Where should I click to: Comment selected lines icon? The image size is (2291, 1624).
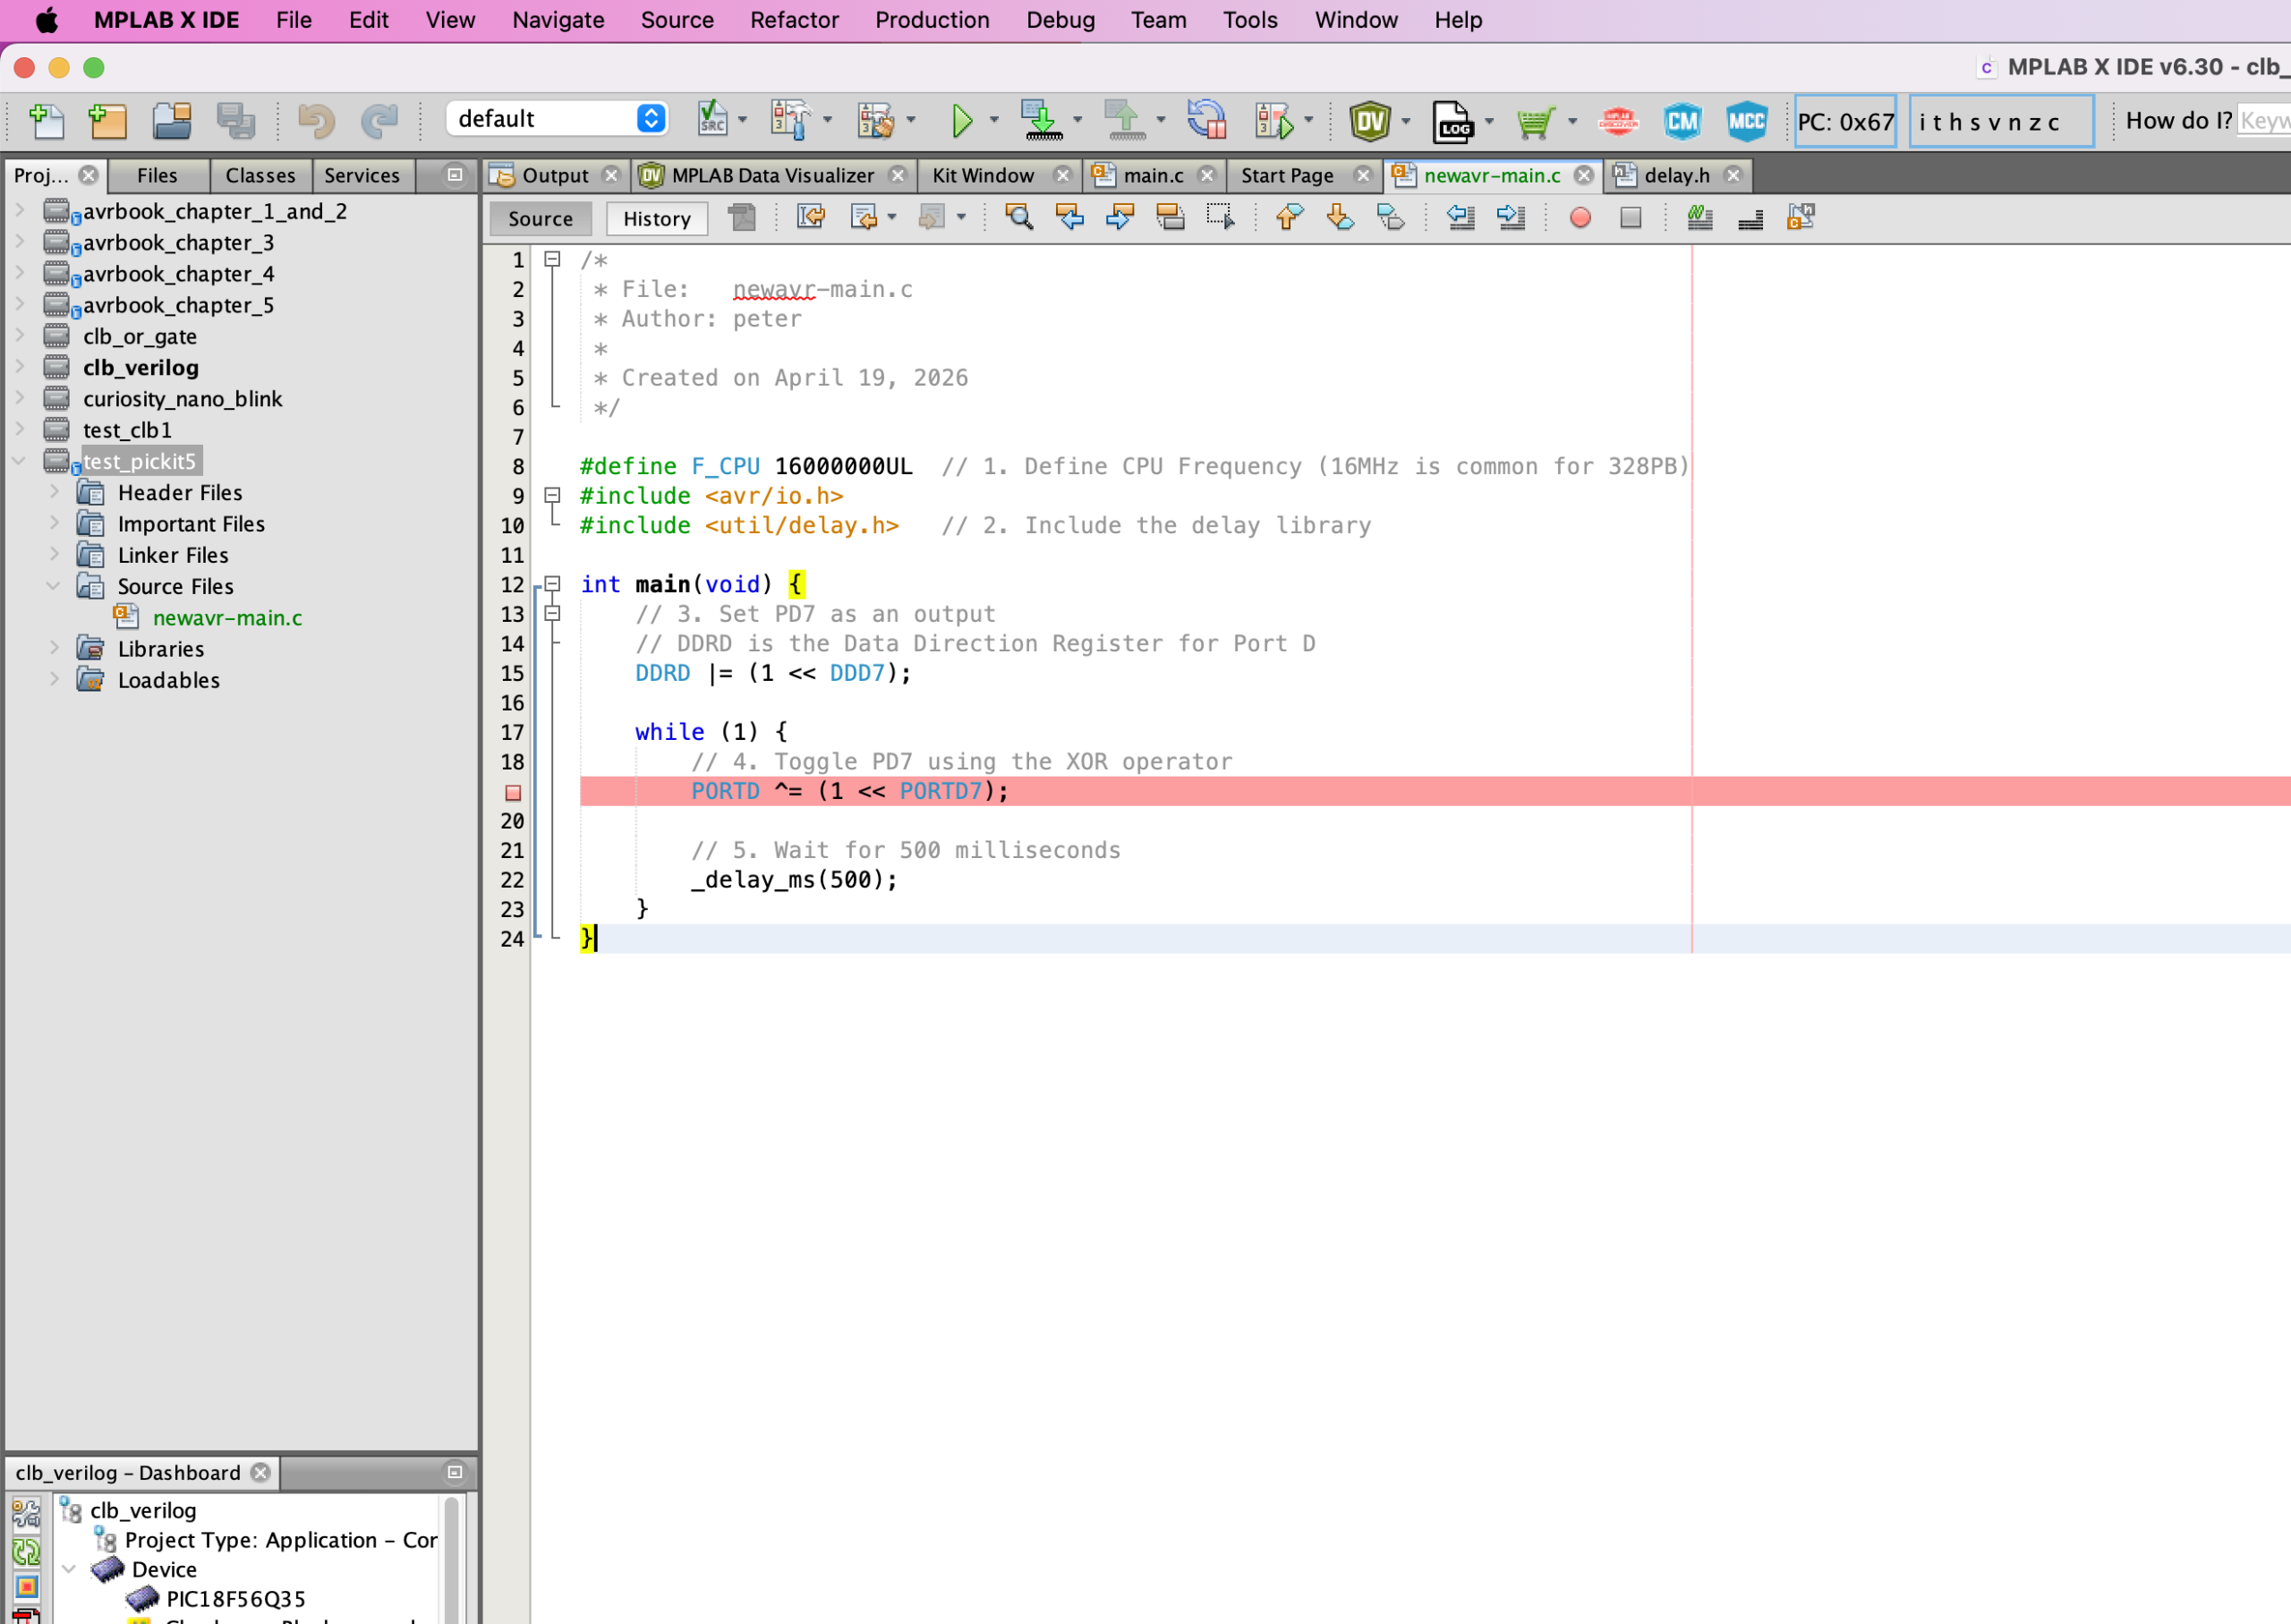[1700, 217]
